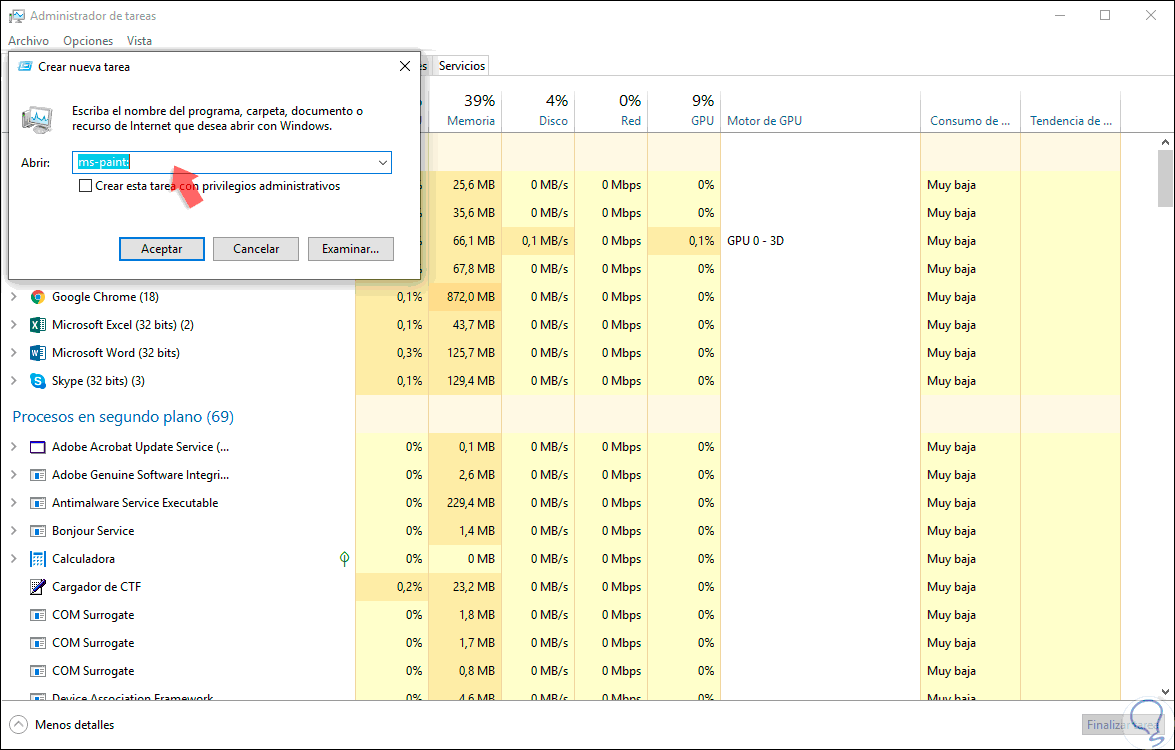Viewport: 1175px width, 750px height.
Task: Click the Adobe Acrobat Update Service icon
Action: [38, 447]
